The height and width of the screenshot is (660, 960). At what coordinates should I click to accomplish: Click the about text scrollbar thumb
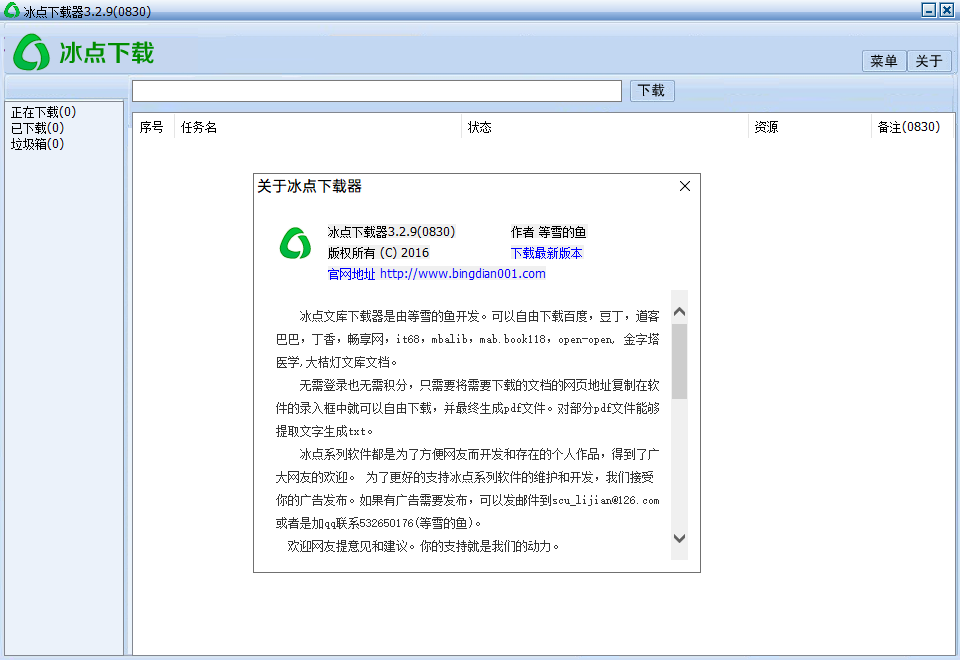pyautogui.click(x=679, y=361)
